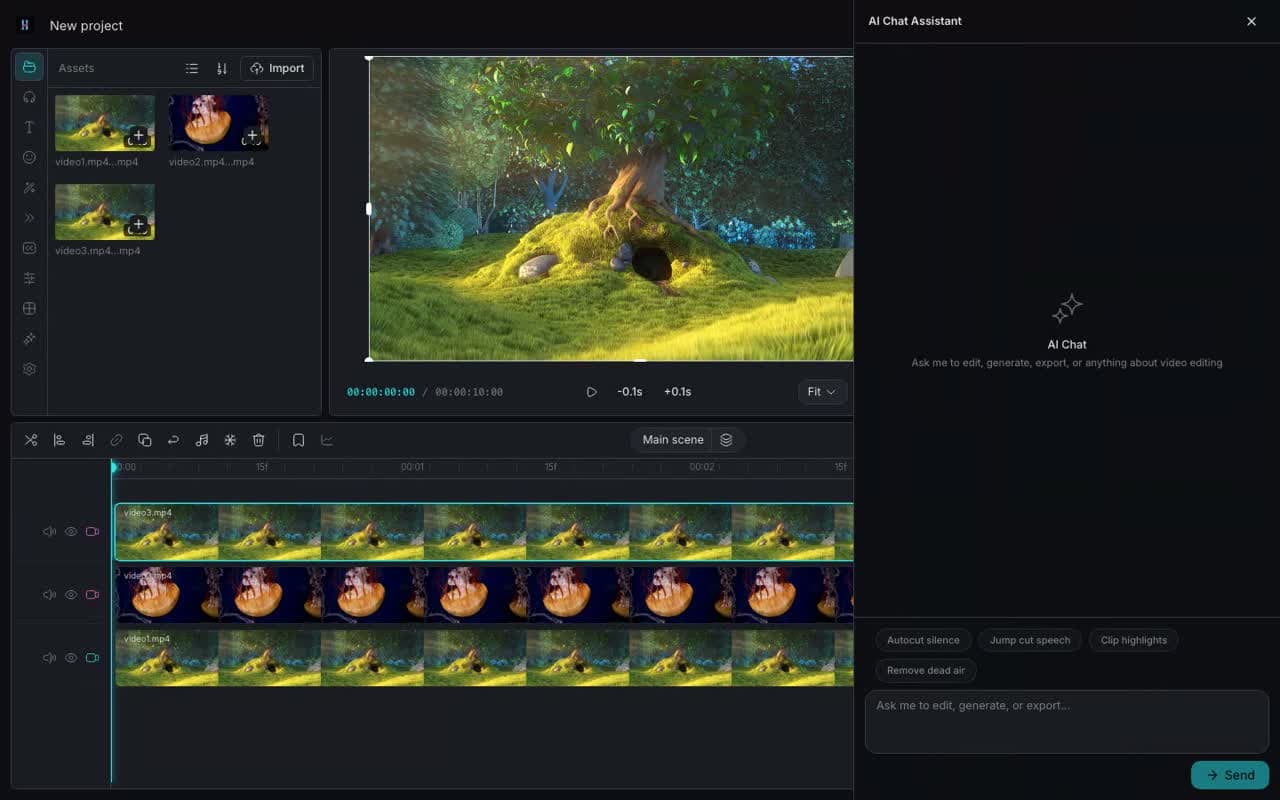Click the 00:02 mark on timeline ruler

702,467
